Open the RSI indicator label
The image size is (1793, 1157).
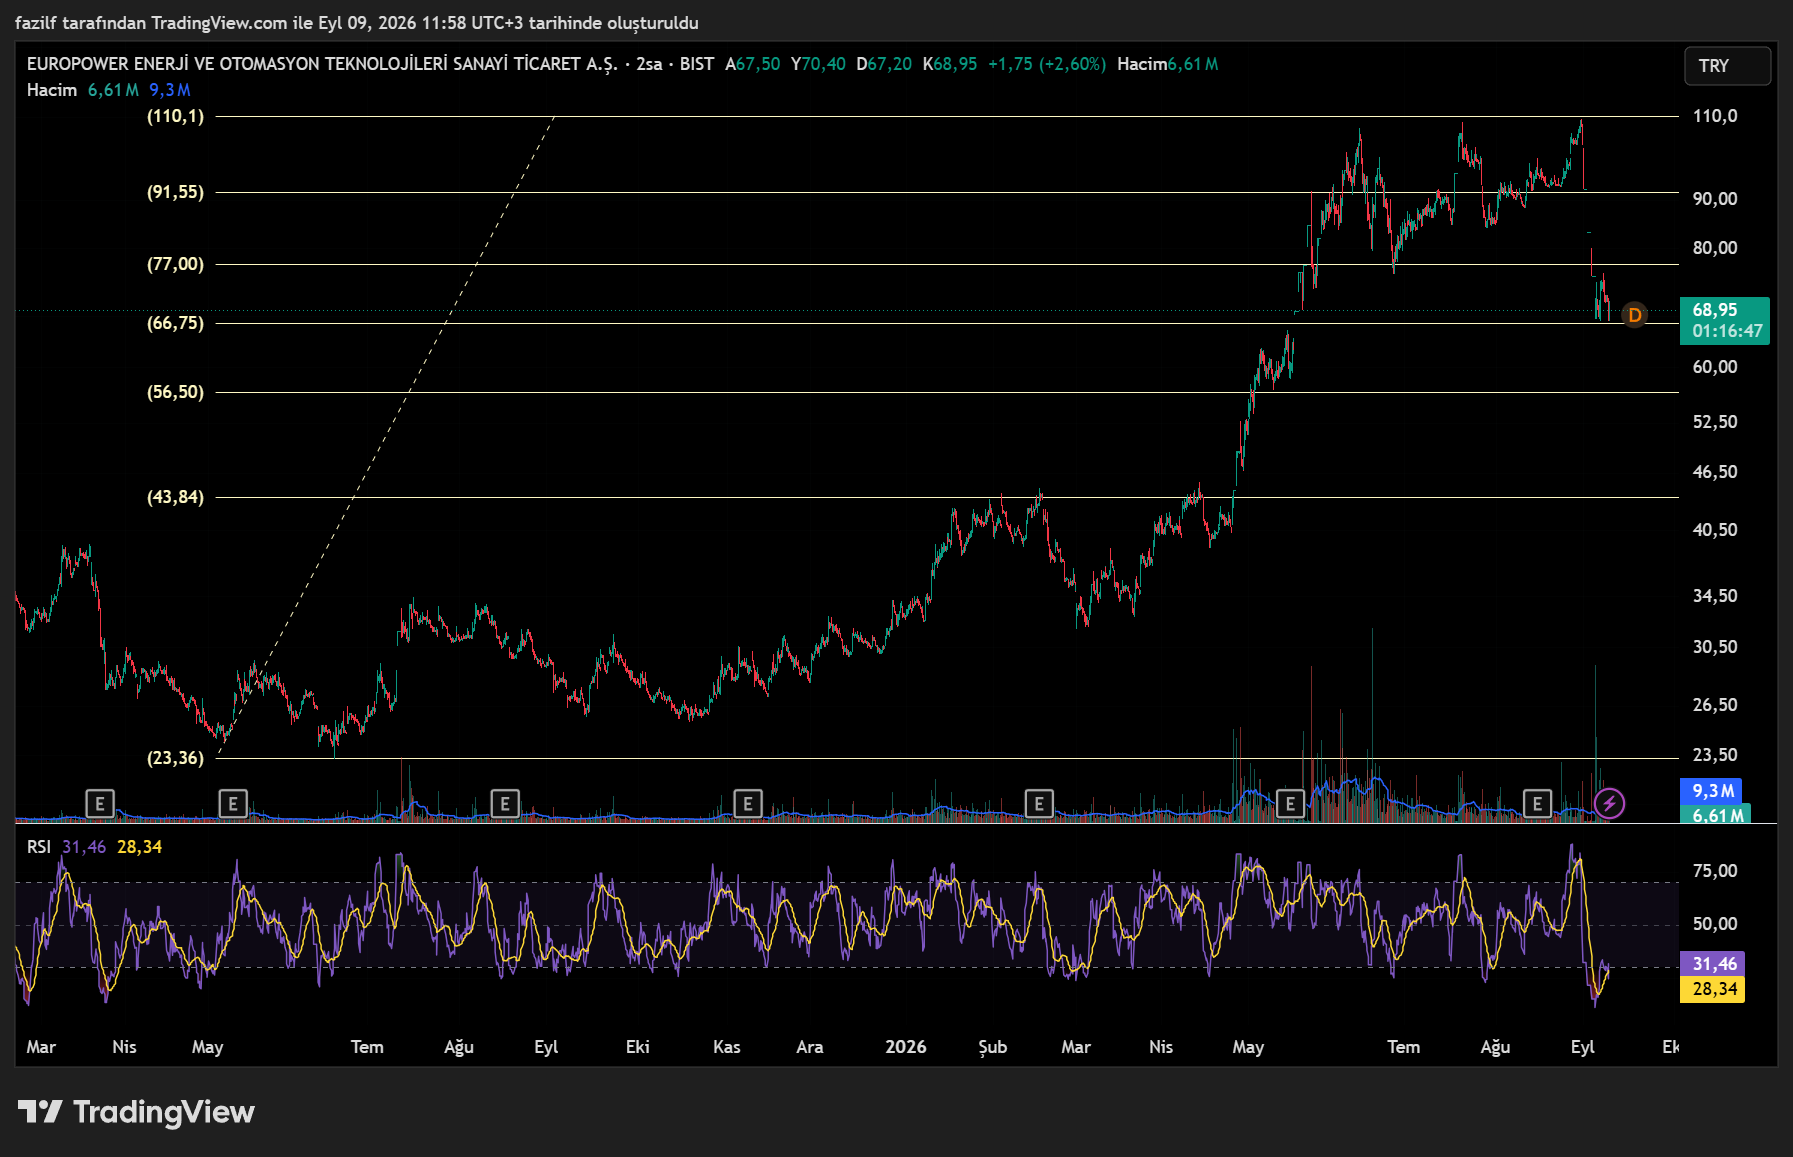[x=38, y=847]
